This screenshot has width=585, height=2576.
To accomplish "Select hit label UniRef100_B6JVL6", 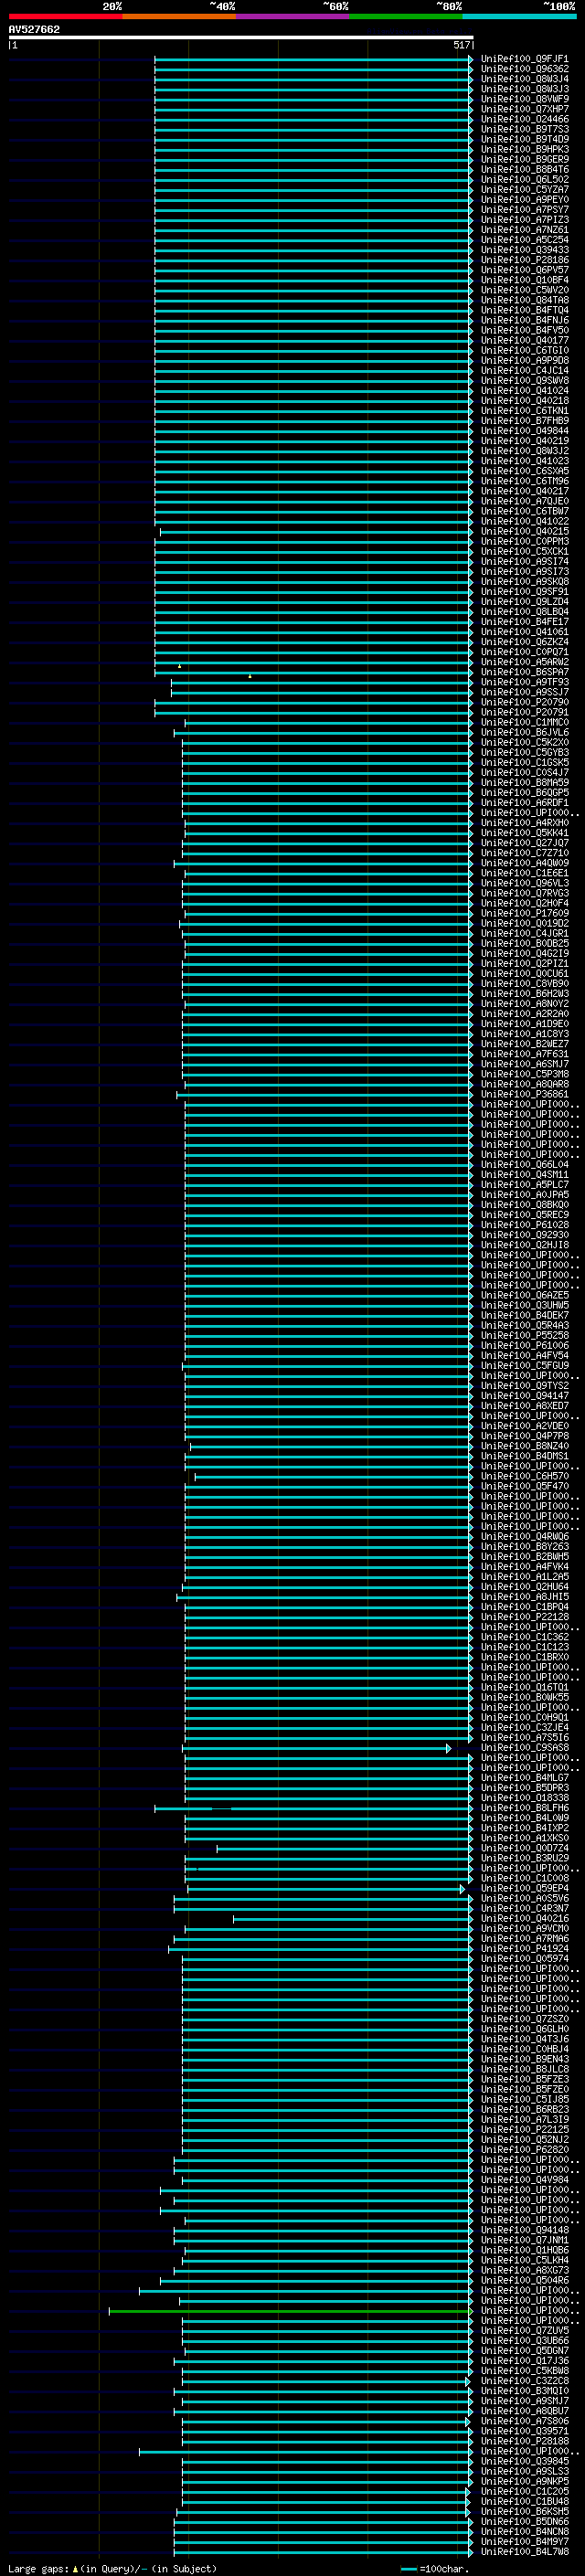I will pos(524,732).
